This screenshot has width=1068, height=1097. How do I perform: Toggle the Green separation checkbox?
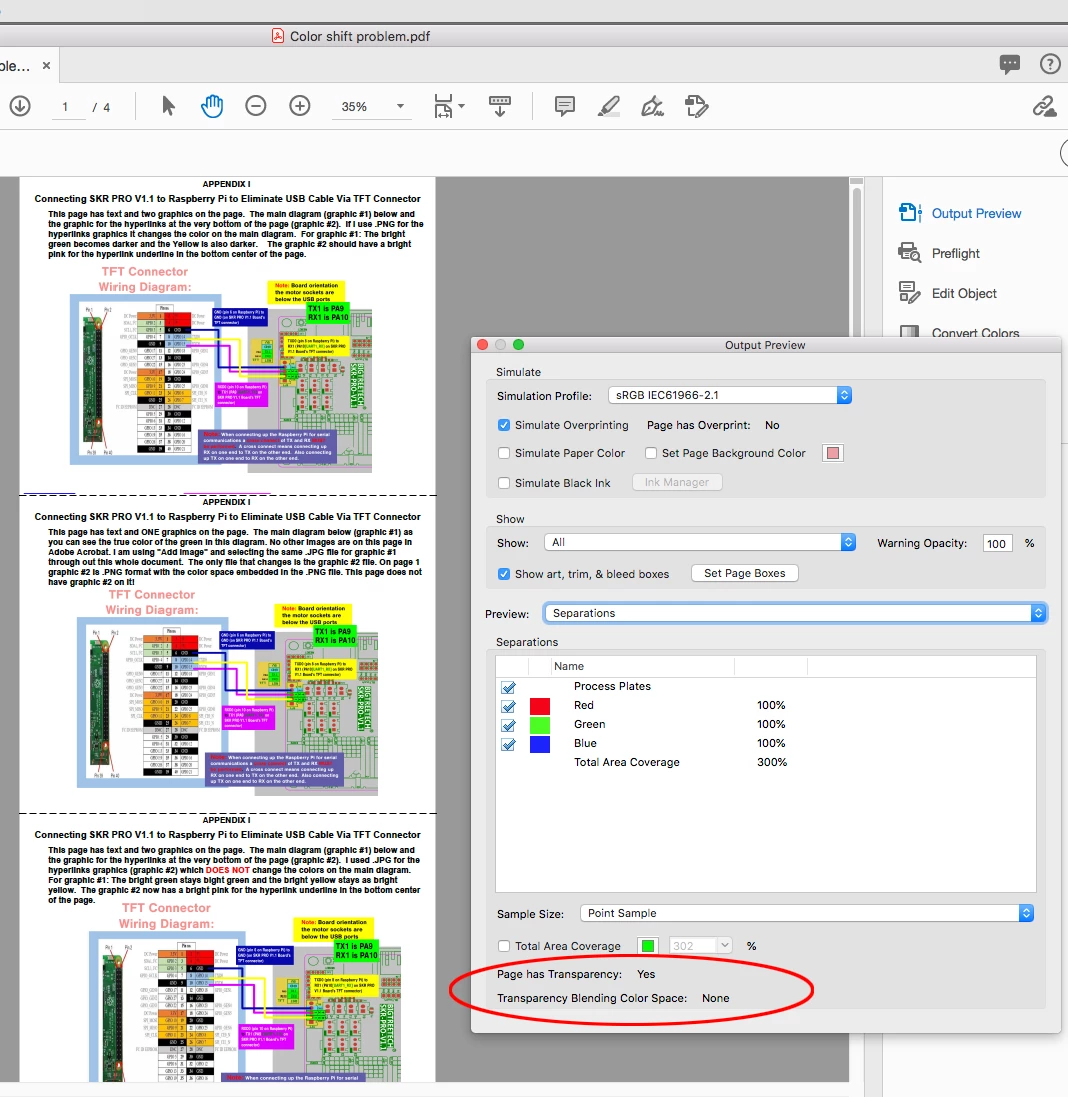point(508,725)
